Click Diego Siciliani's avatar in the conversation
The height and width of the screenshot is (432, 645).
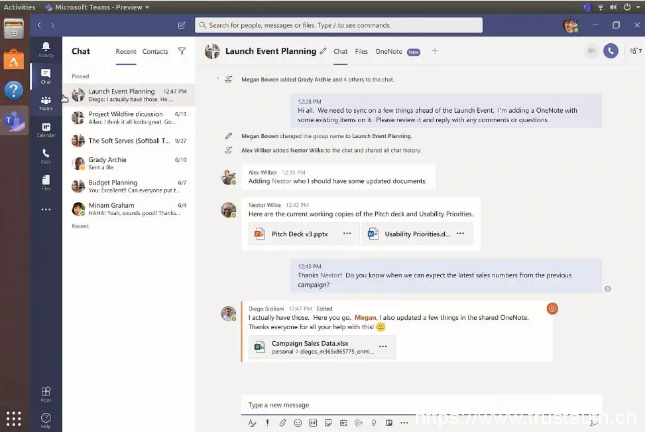pos(229,314)
